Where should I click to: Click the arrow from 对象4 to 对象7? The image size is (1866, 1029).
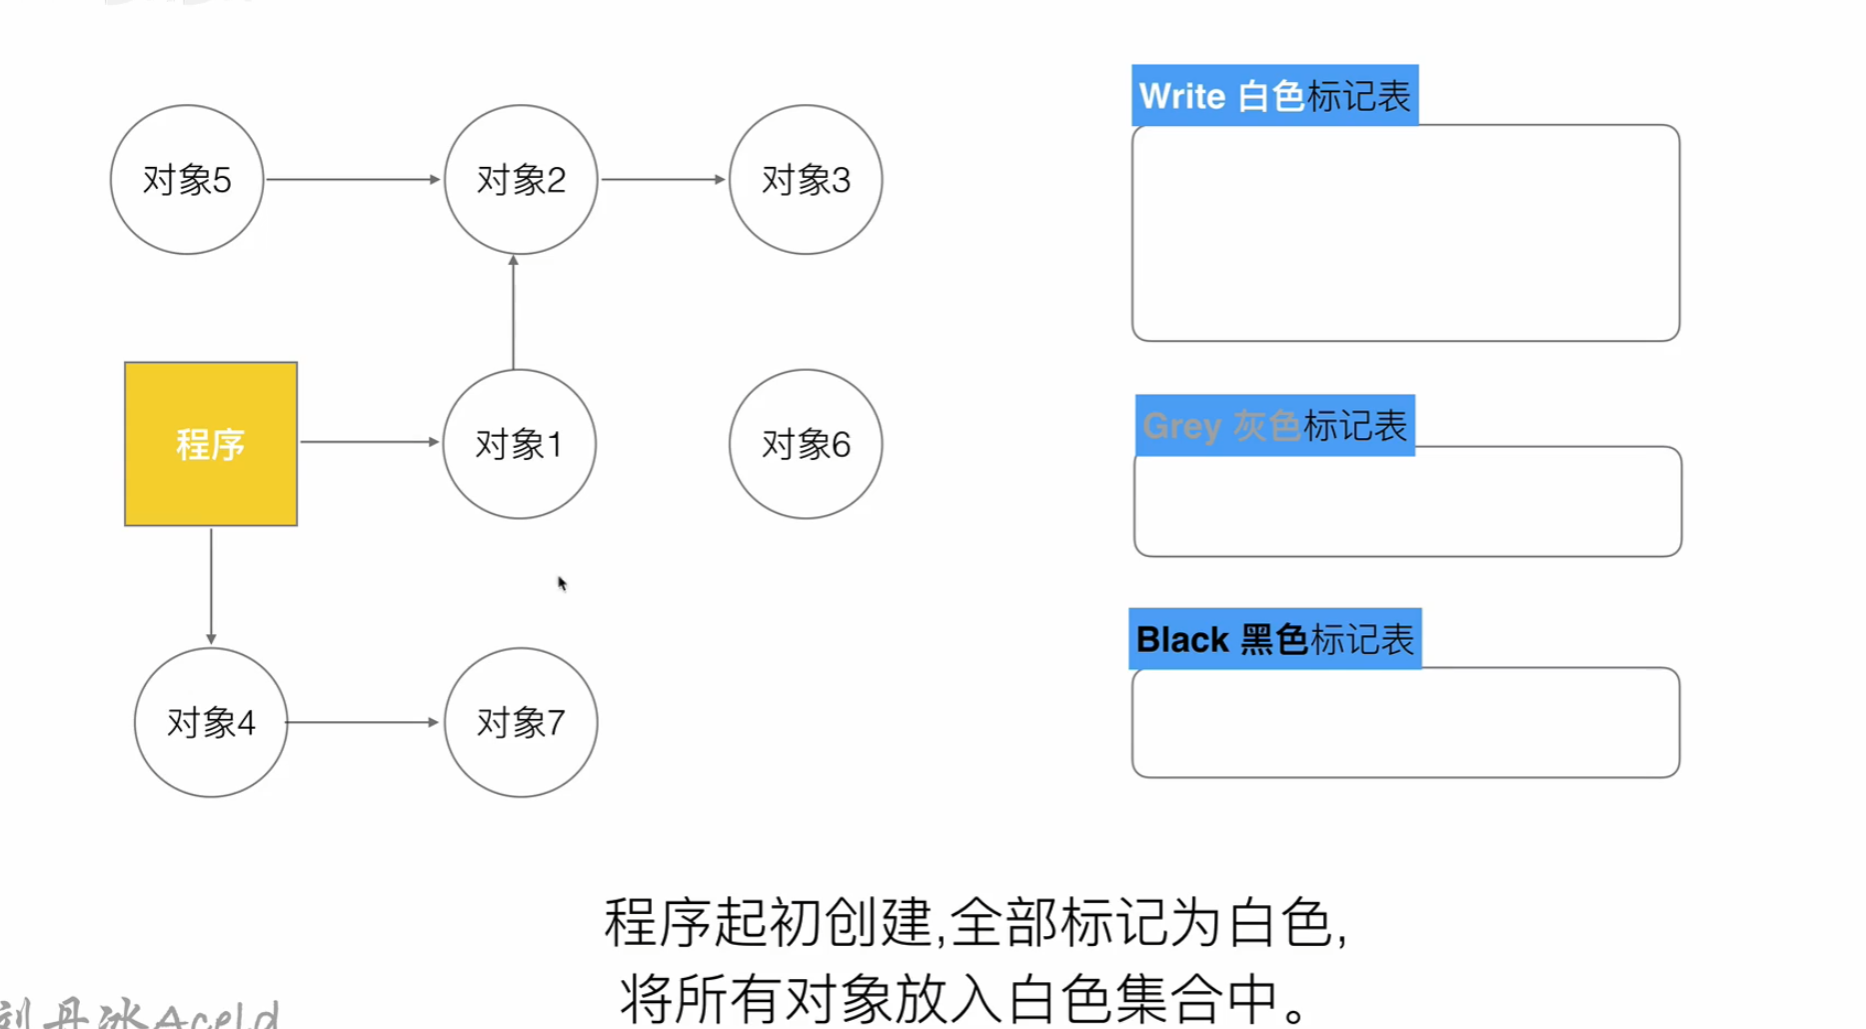362,722
